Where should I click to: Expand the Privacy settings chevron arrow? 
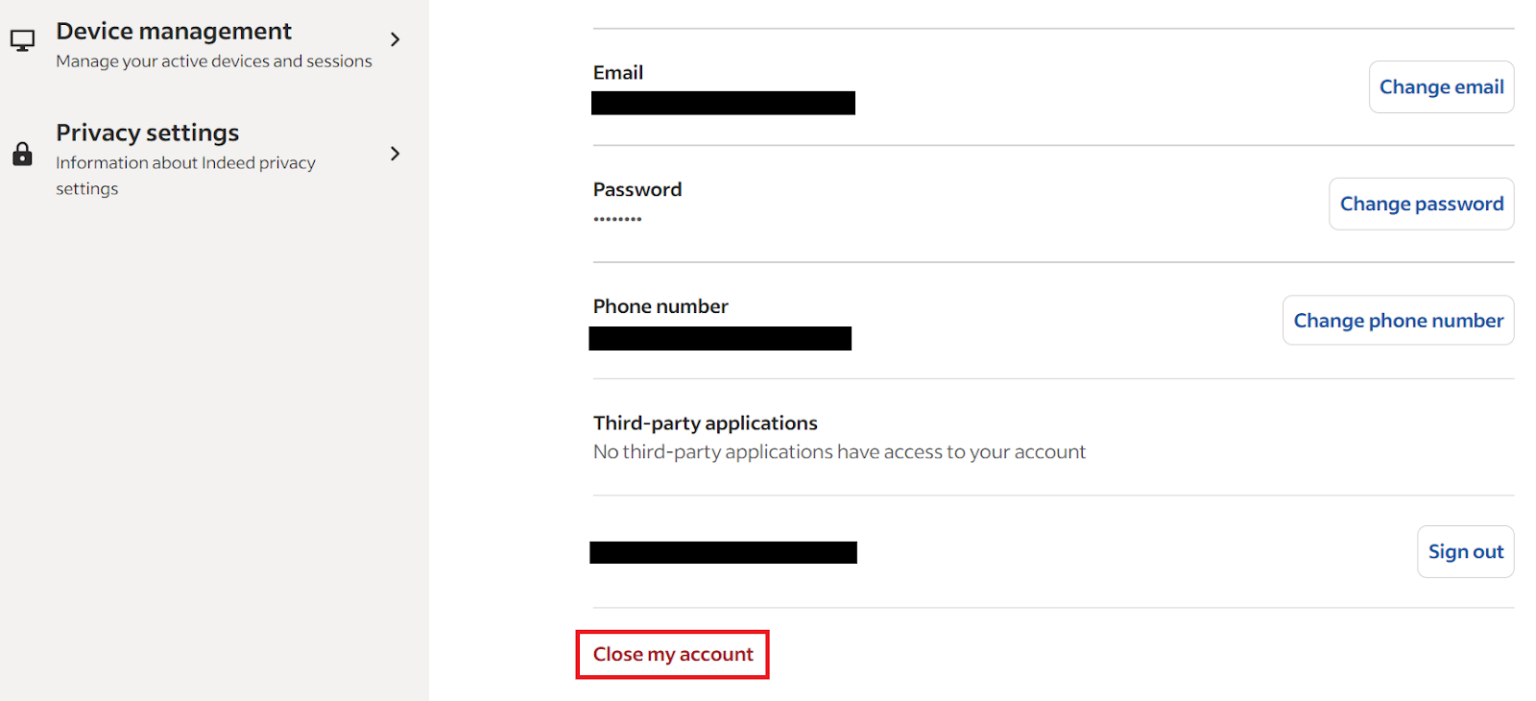(394, 154)
